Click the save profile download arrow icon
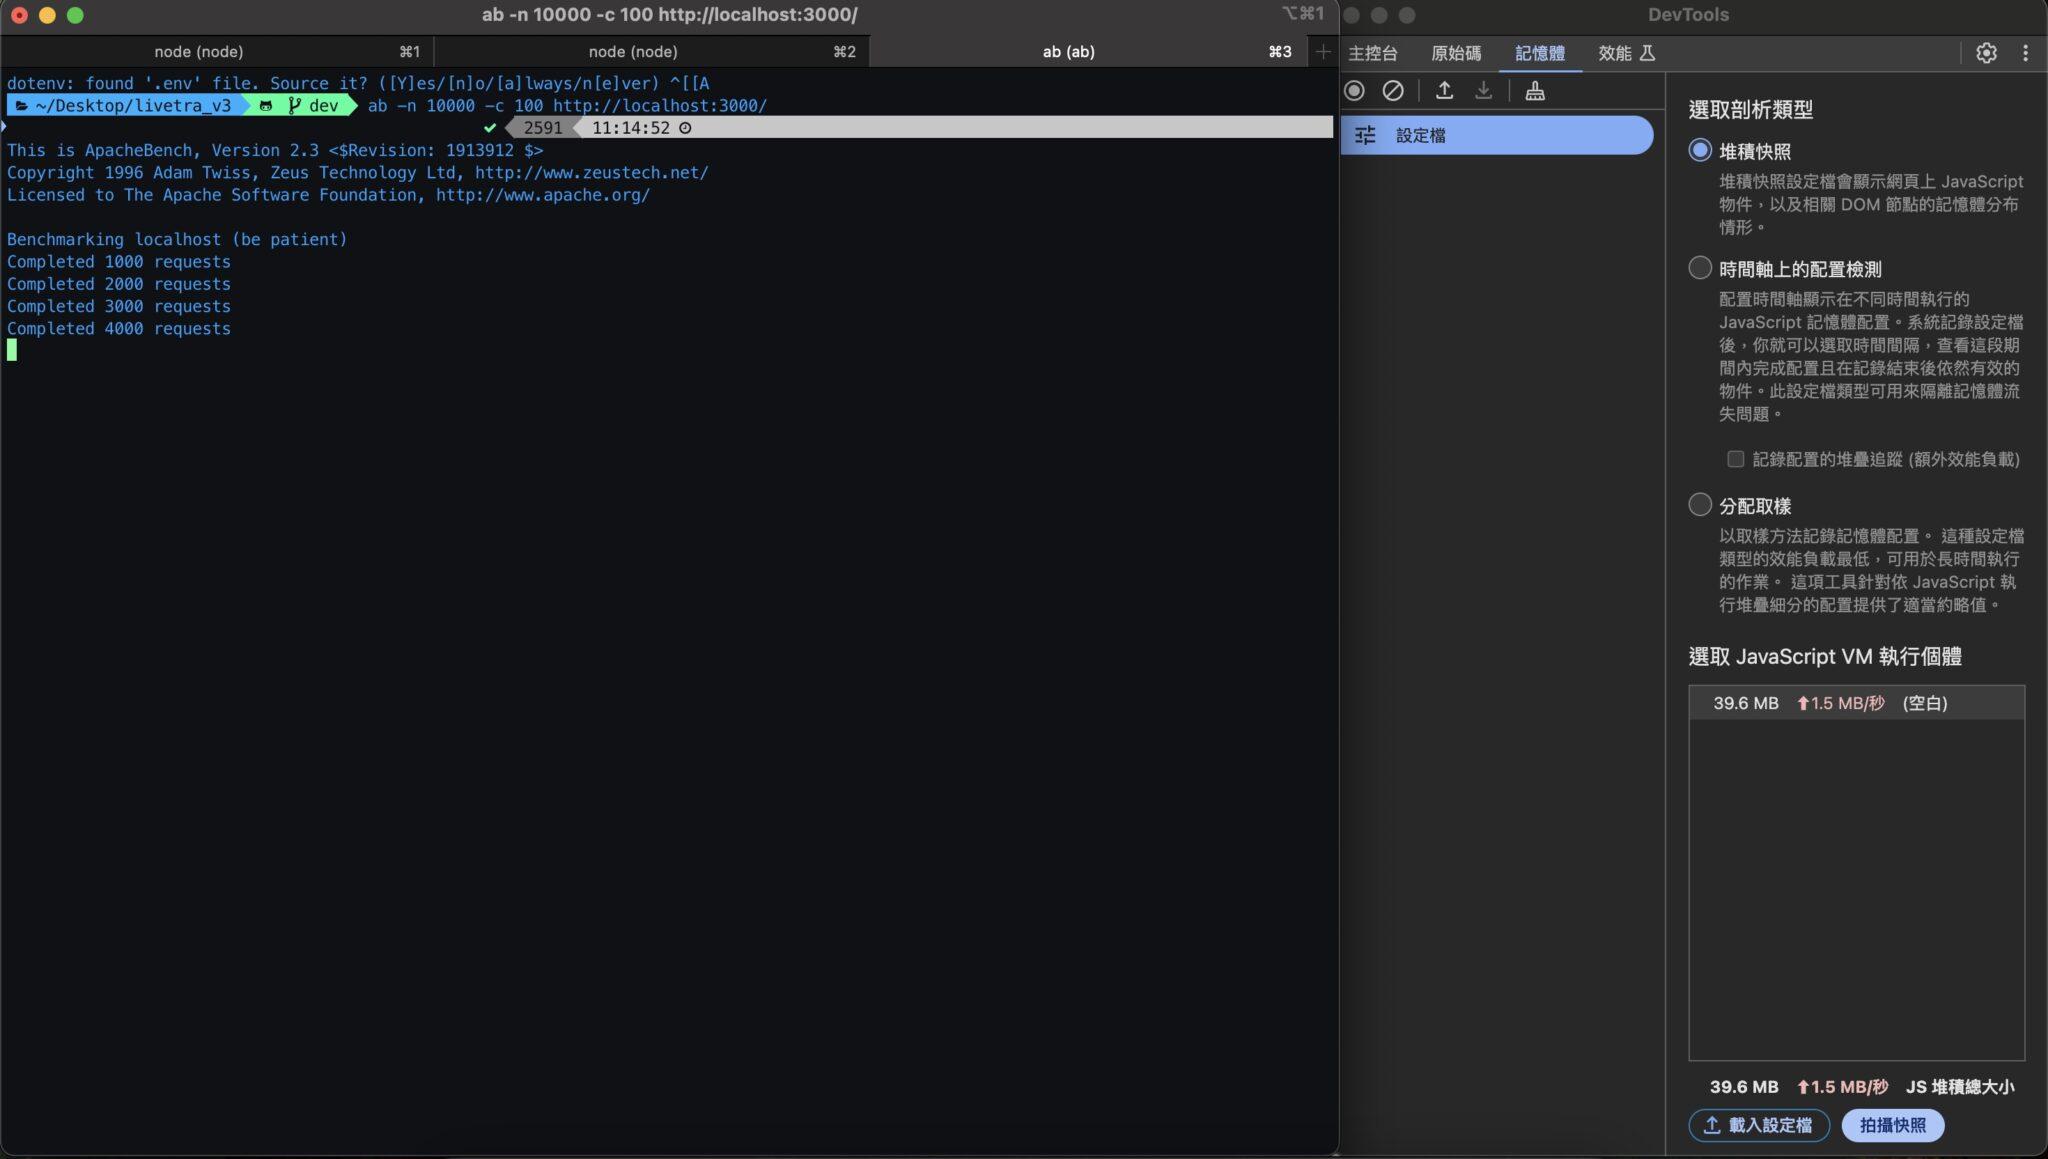The height and width of the screenshot is (1159, 2048). (1483, 91)
